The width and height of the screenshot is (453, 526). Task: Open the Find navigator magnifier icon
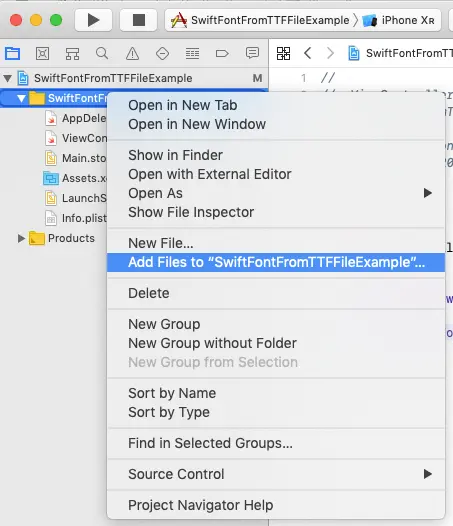tap(102, 53)
